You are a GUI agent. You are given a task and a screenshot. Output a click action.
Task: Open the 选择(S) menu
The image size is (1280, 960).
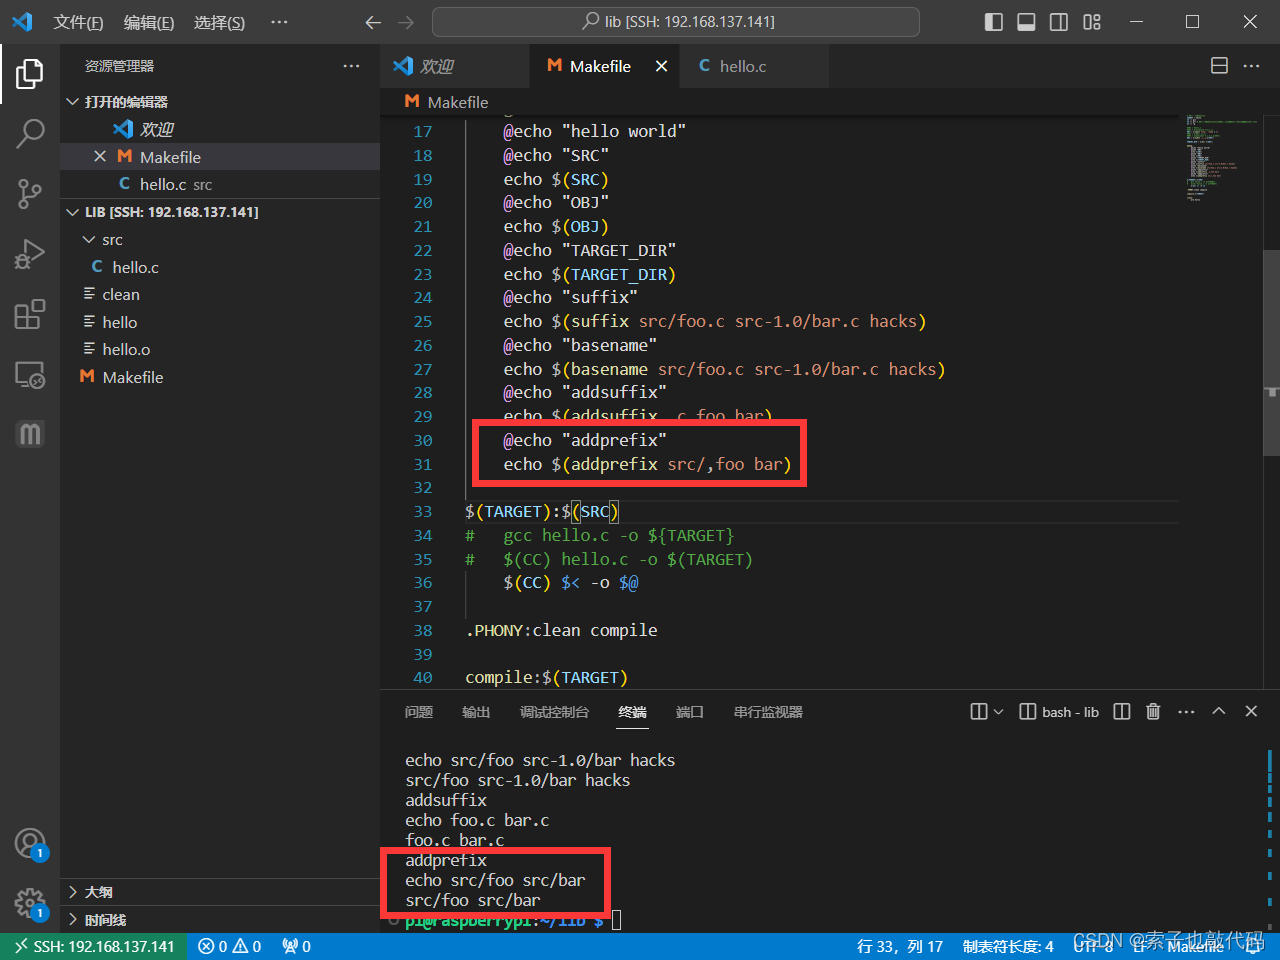tap(220, 22)
